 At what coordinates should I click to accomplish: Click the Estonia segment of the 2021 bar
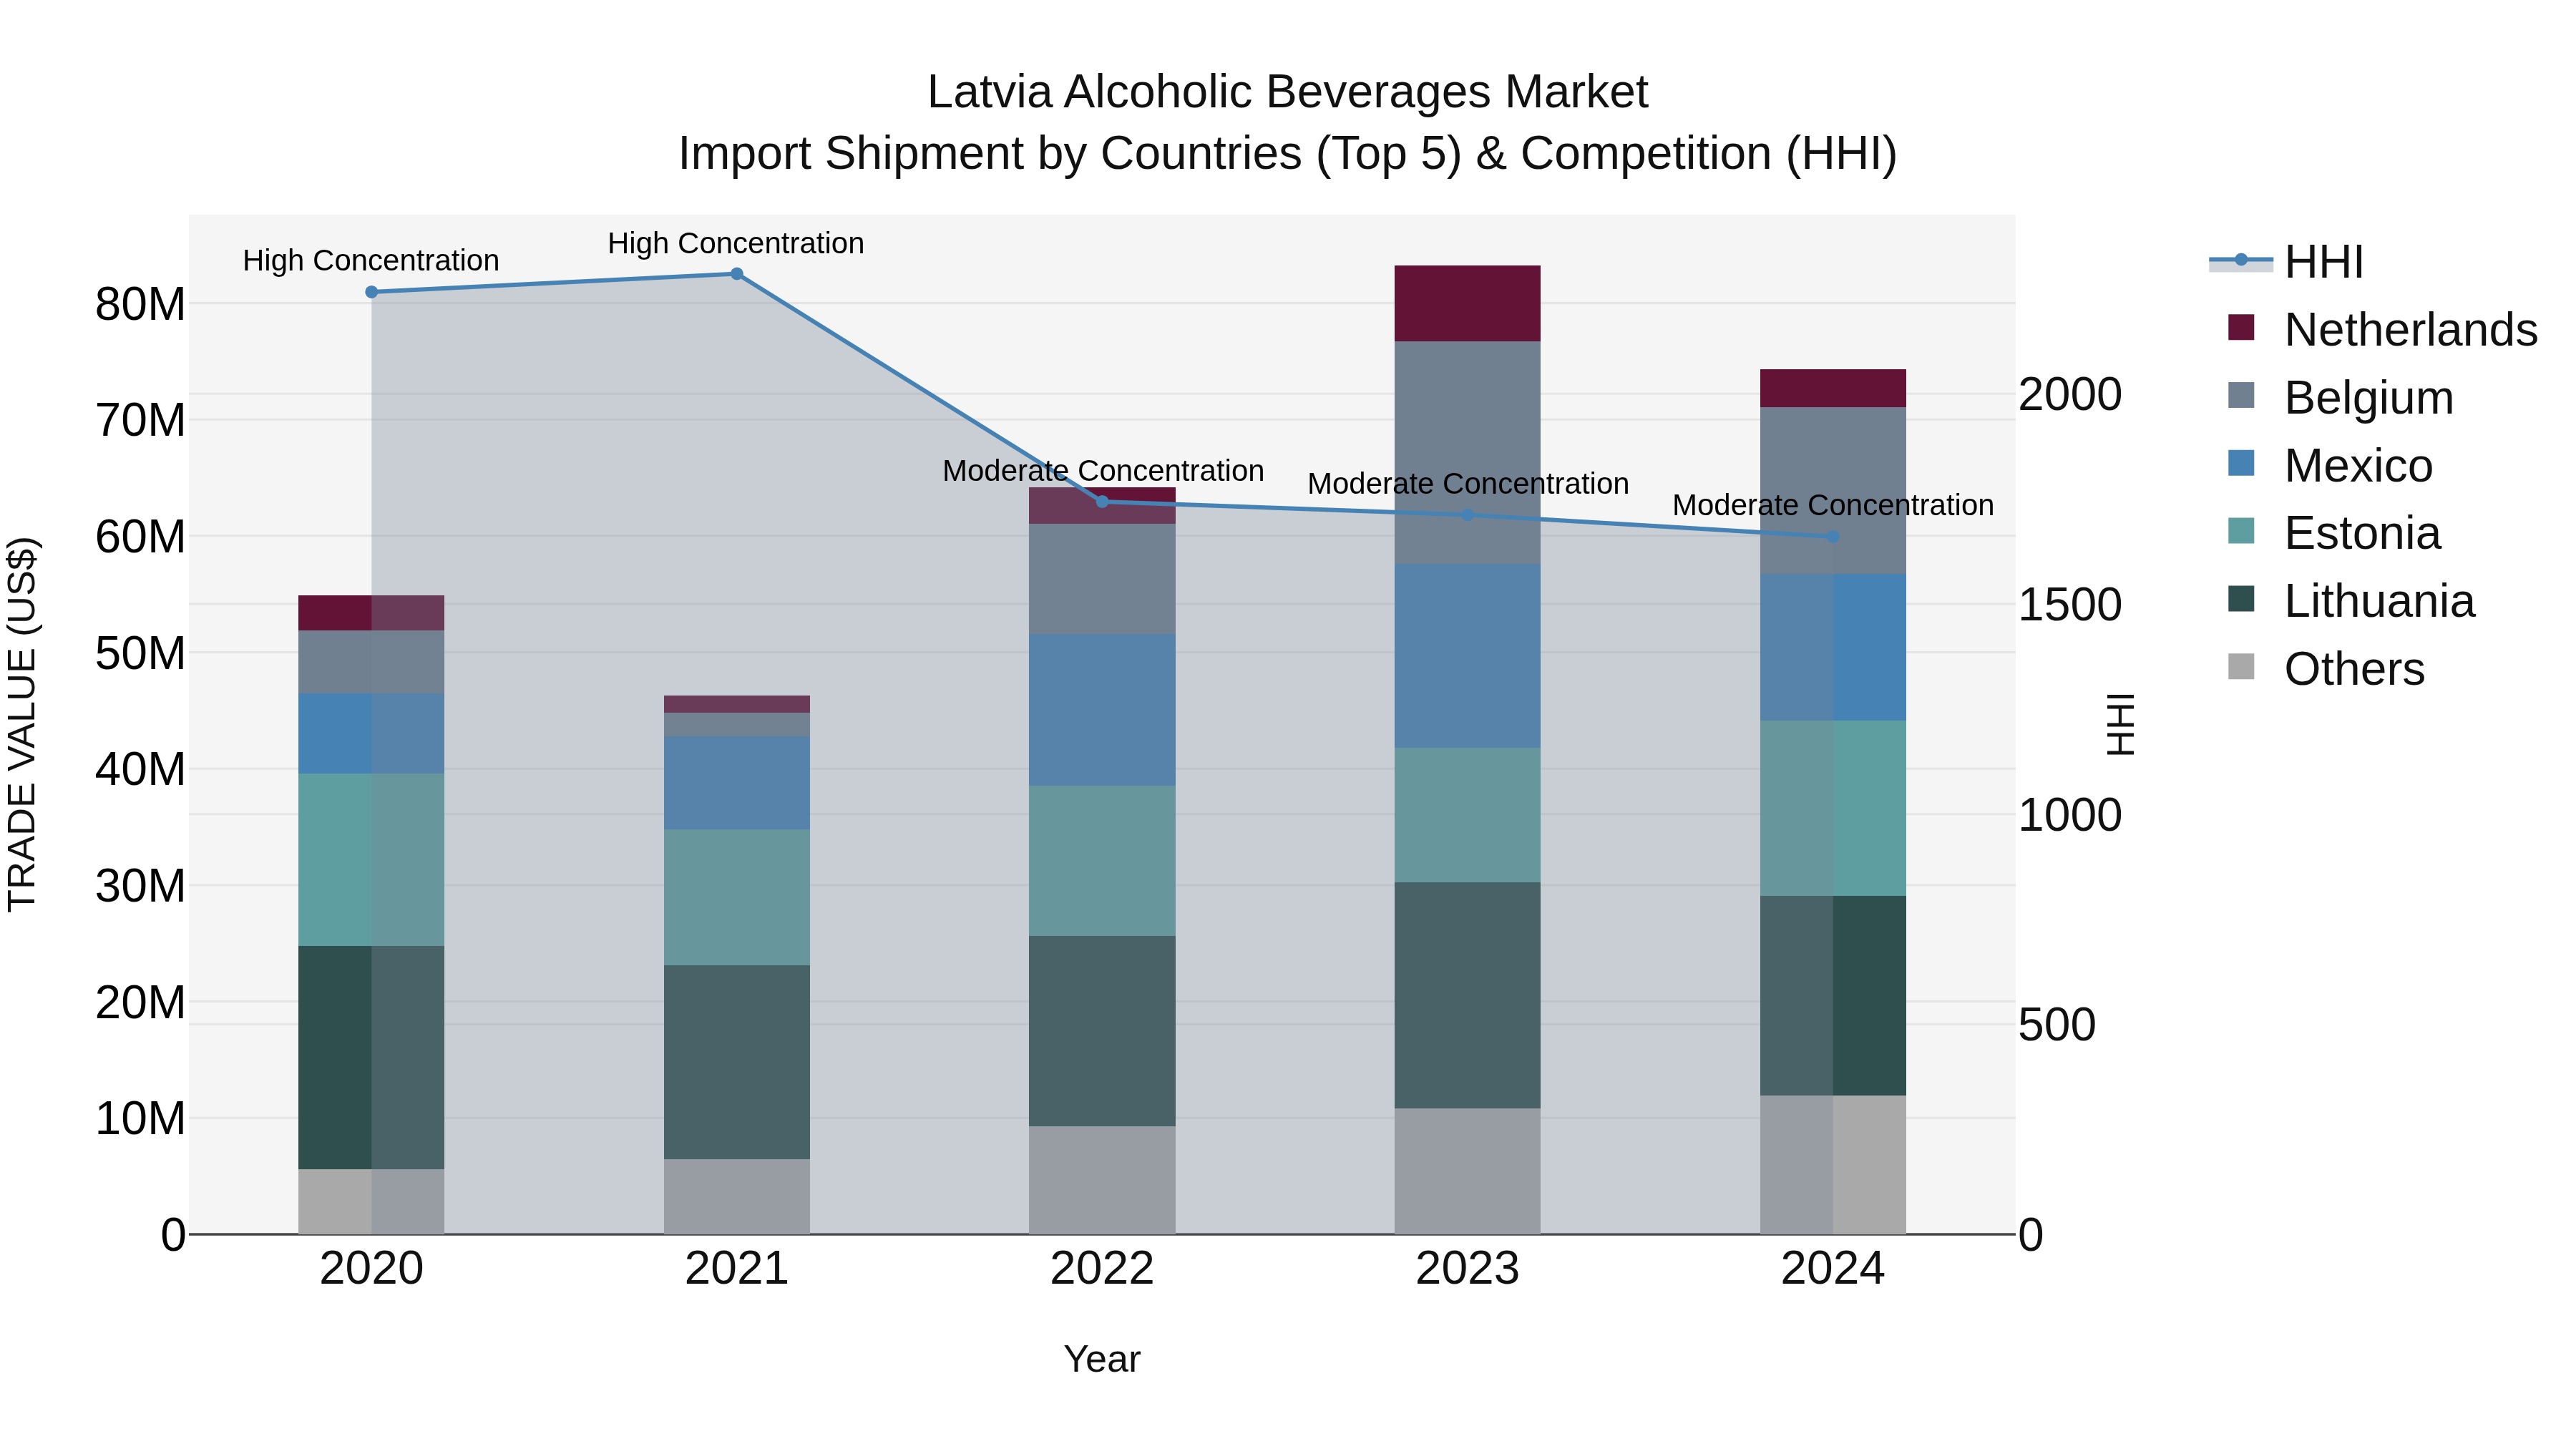[737, 897]
